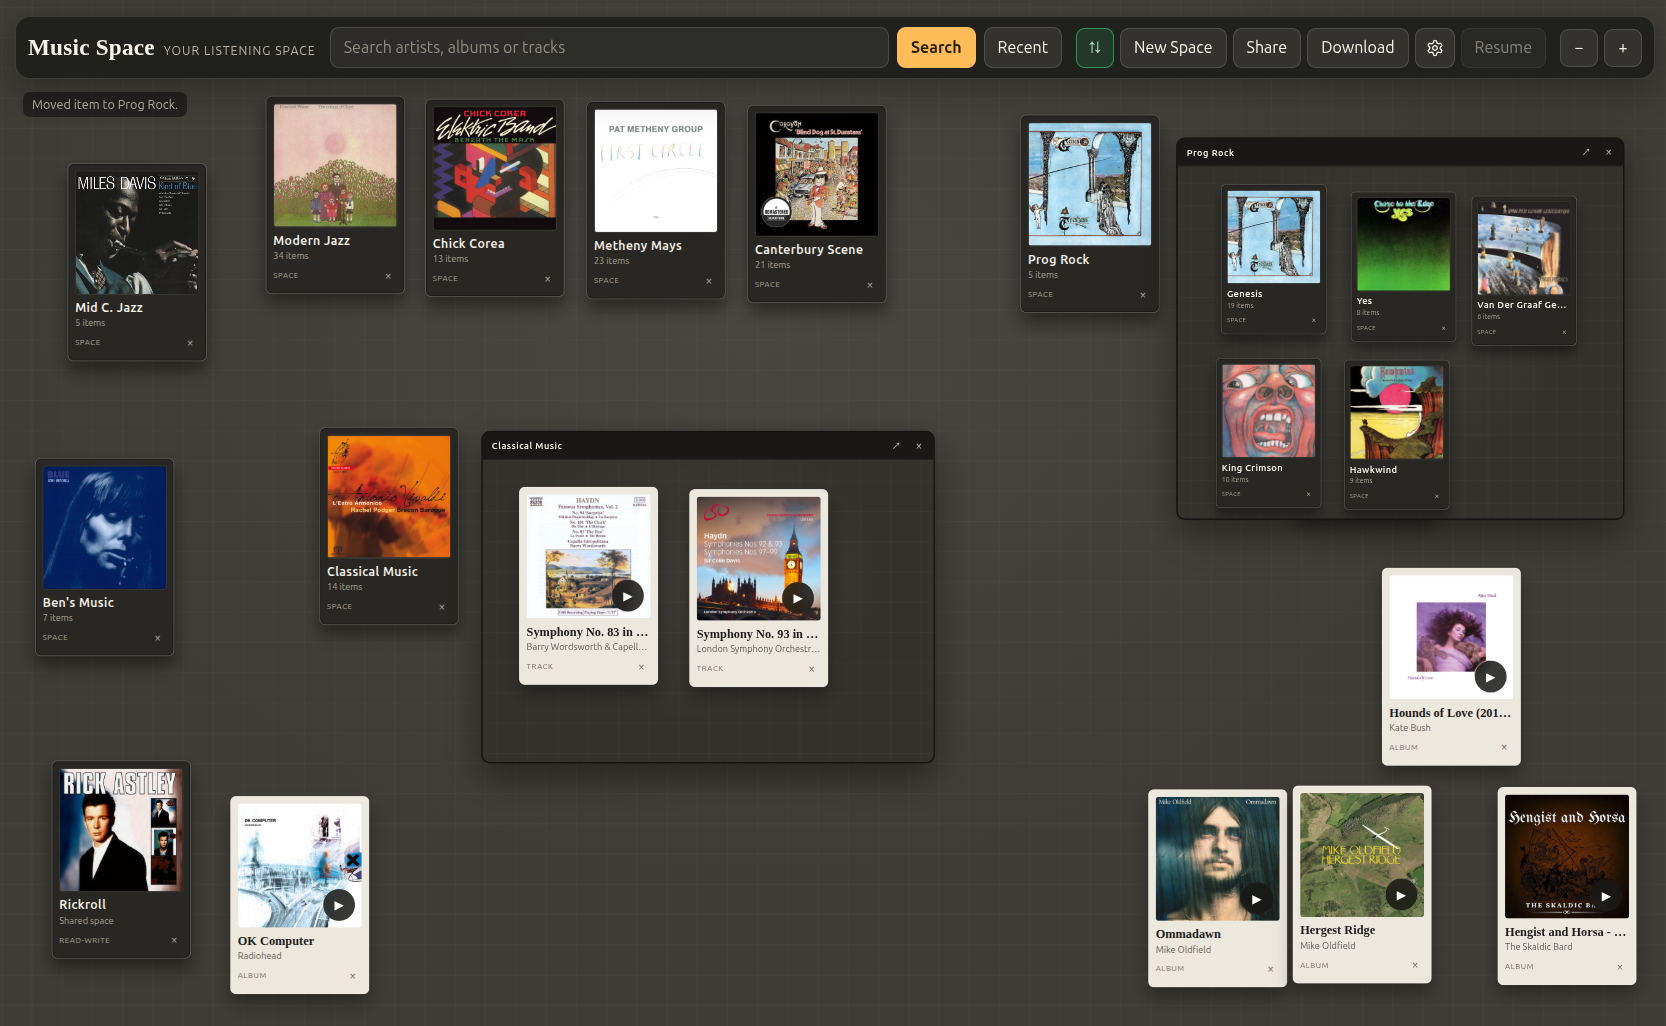1666x1026 pixels.
Task: Open Chick Corea Elektric Band cover
Action: point(495,168)
